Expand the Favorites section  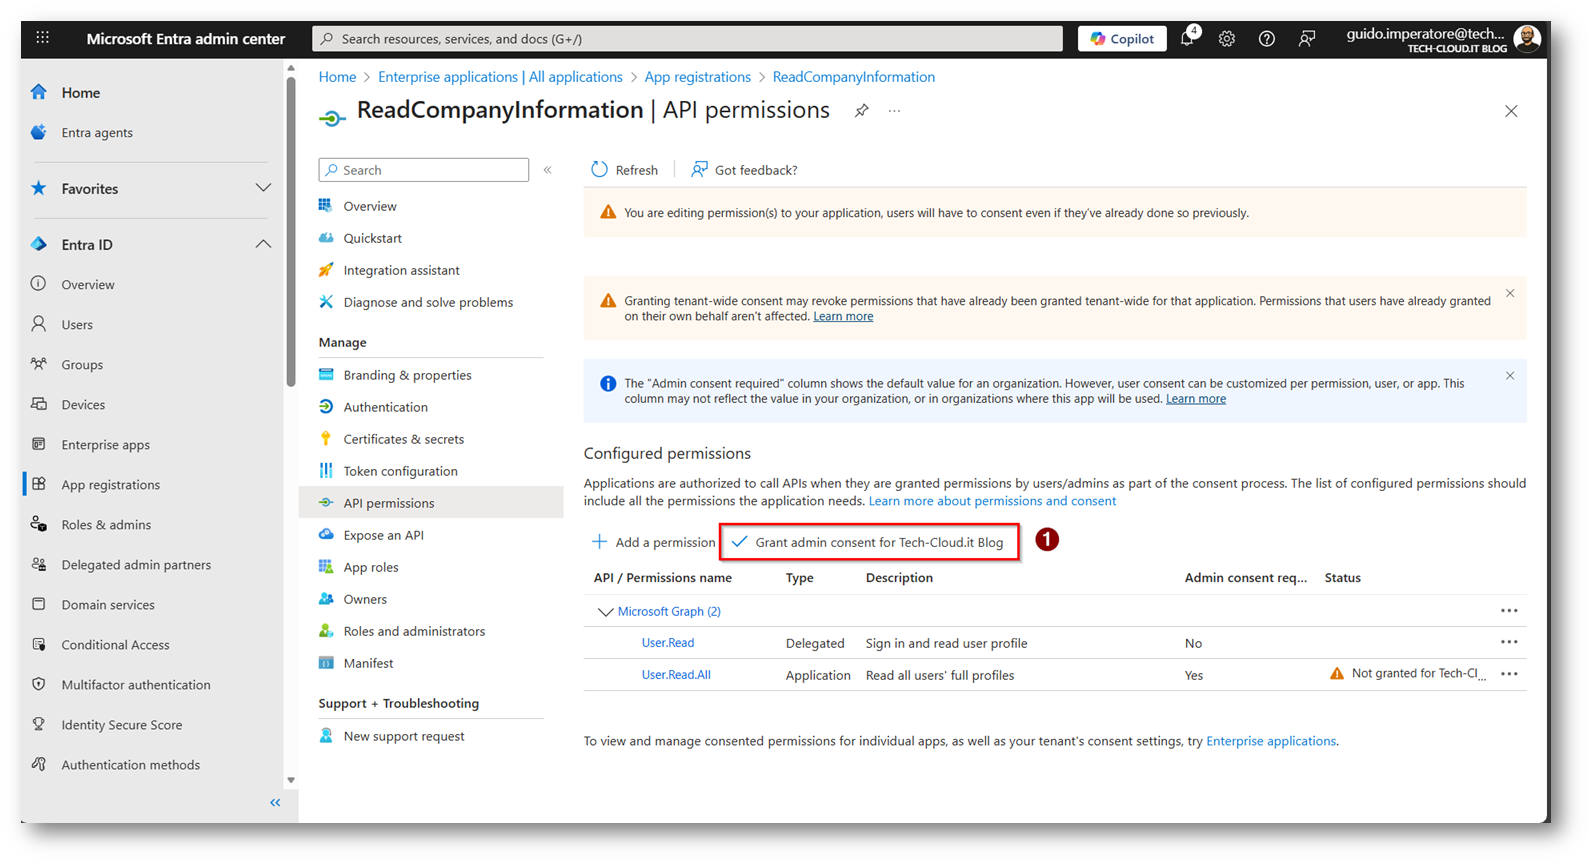tap(263, 188)
